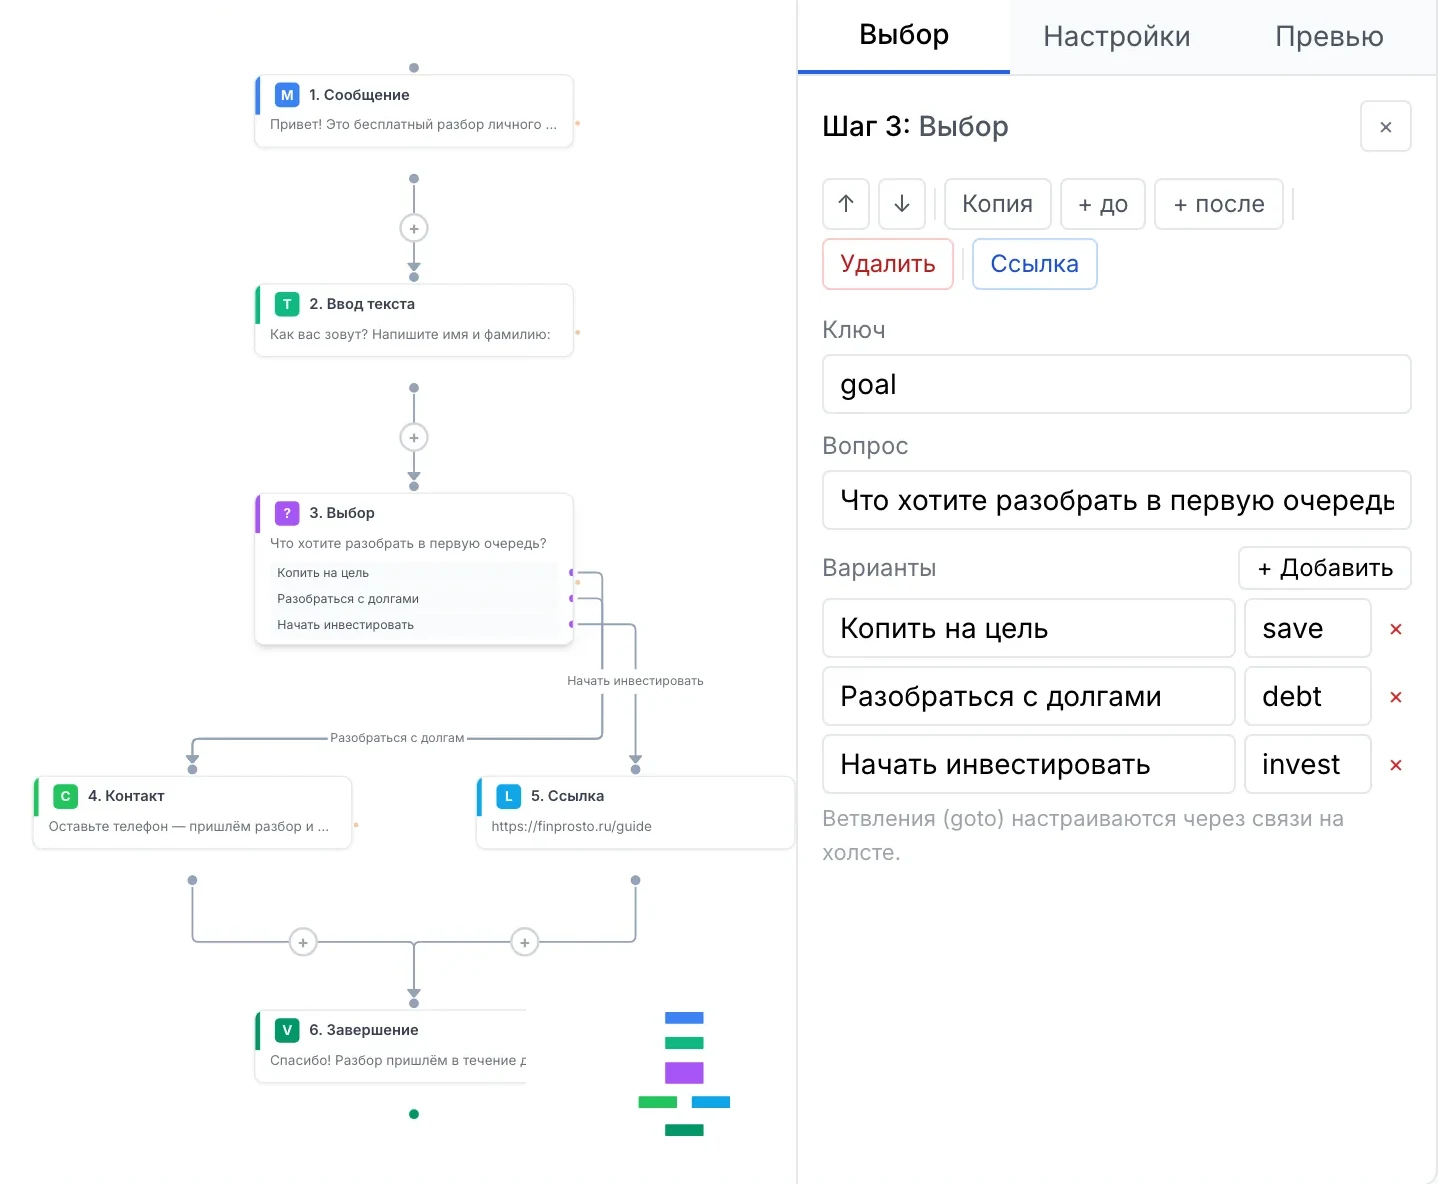Screen dimensions: 1438x1184
Task: Click the red Удалить button
Action: coord(888,264)
